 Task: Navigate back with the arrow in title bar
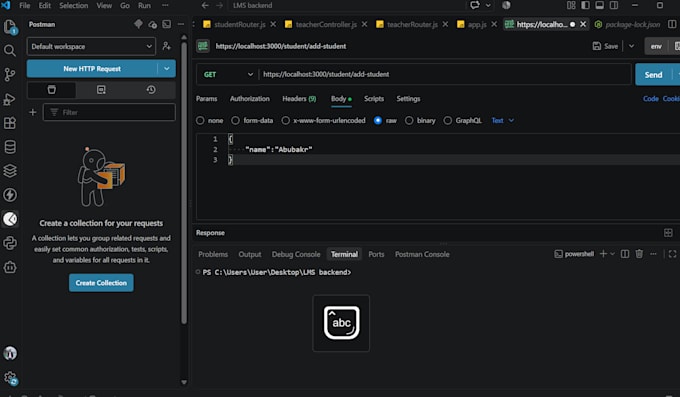205,5
